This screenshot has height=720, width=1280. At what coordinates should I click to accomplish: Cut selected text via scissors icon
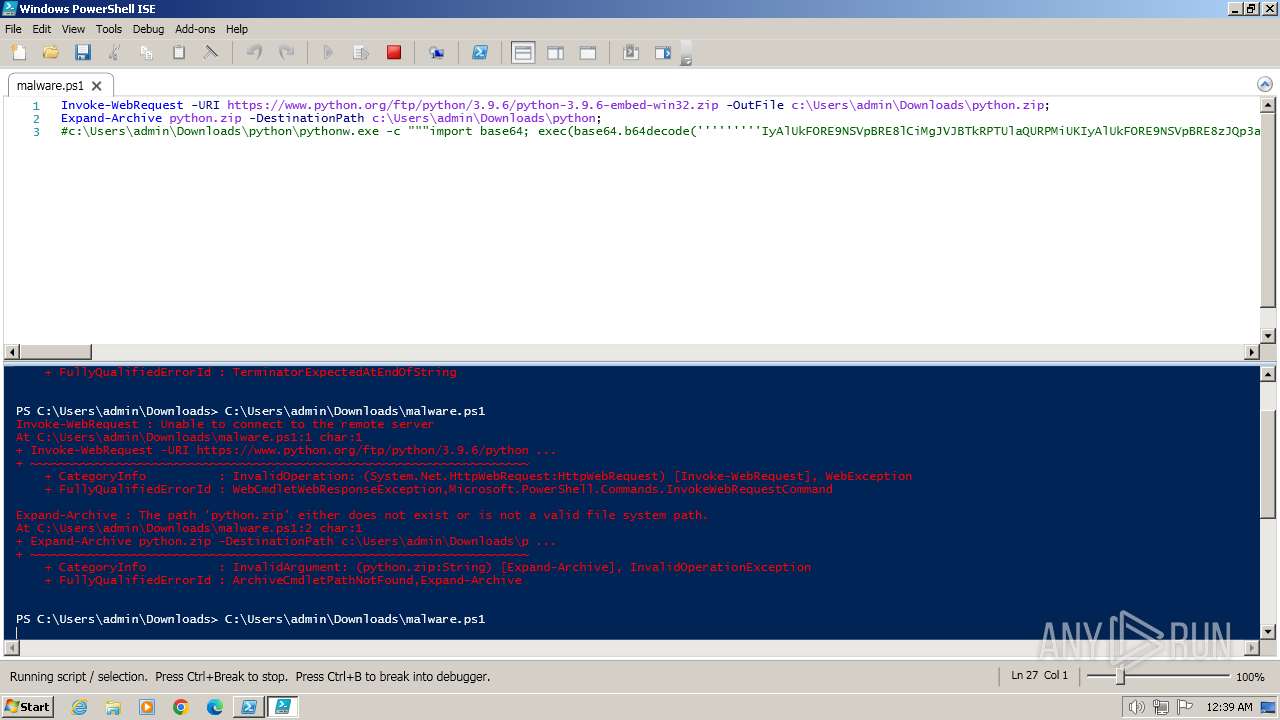114,52
